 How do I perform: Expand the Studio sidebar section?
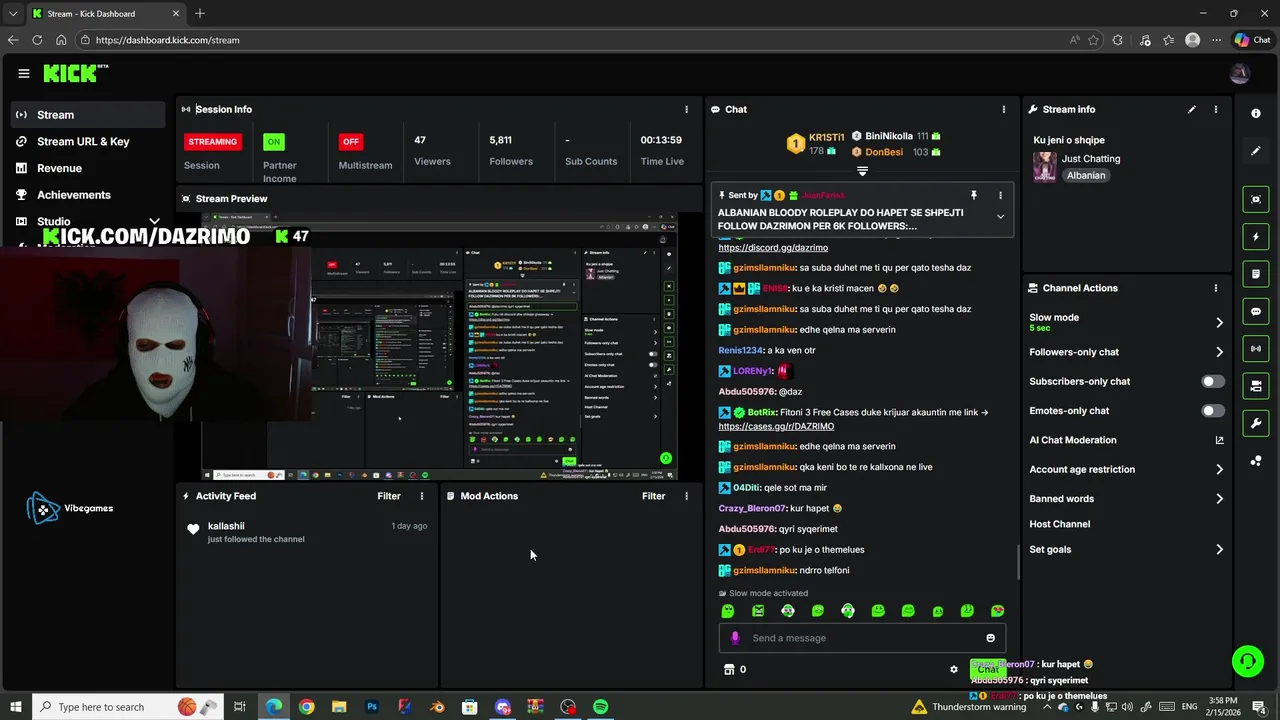(154, 221)
